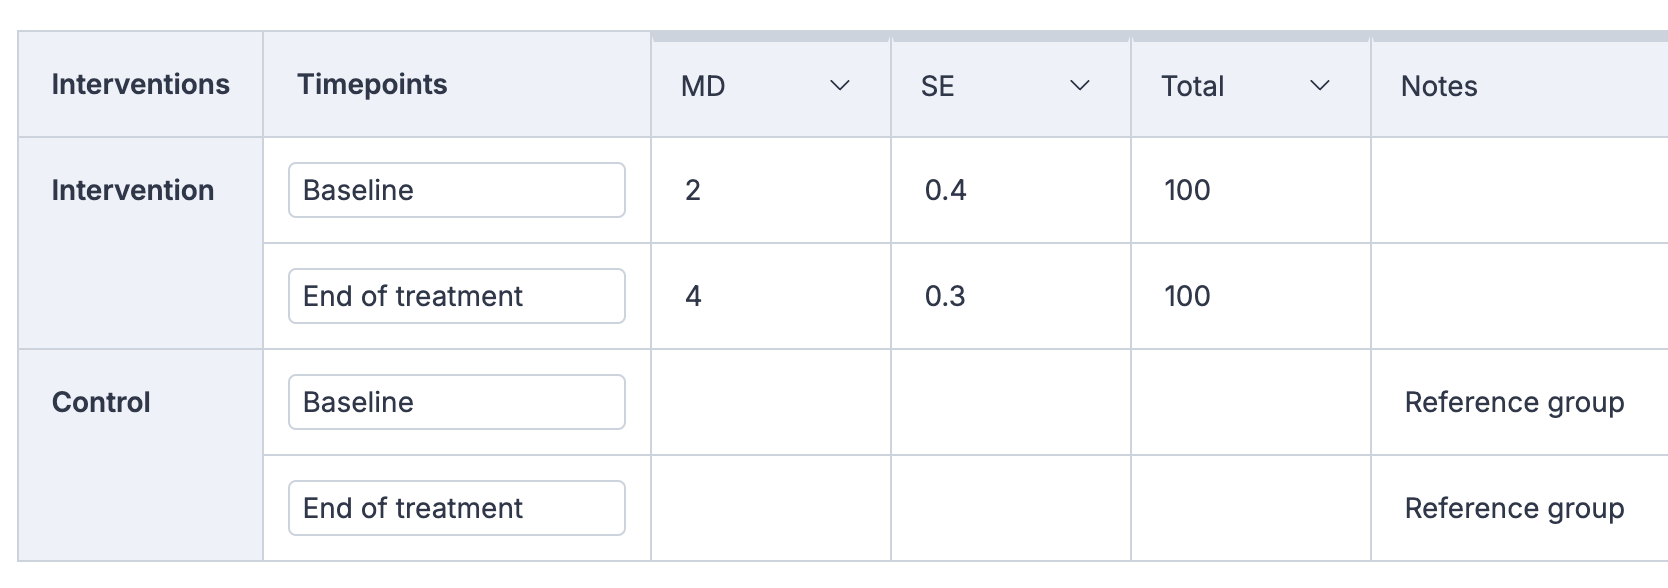Screen dimensions: 1668x588
Task: Click the empty Control Baseline MD cell
Action: pyautogui.click(x=770, y=402)
